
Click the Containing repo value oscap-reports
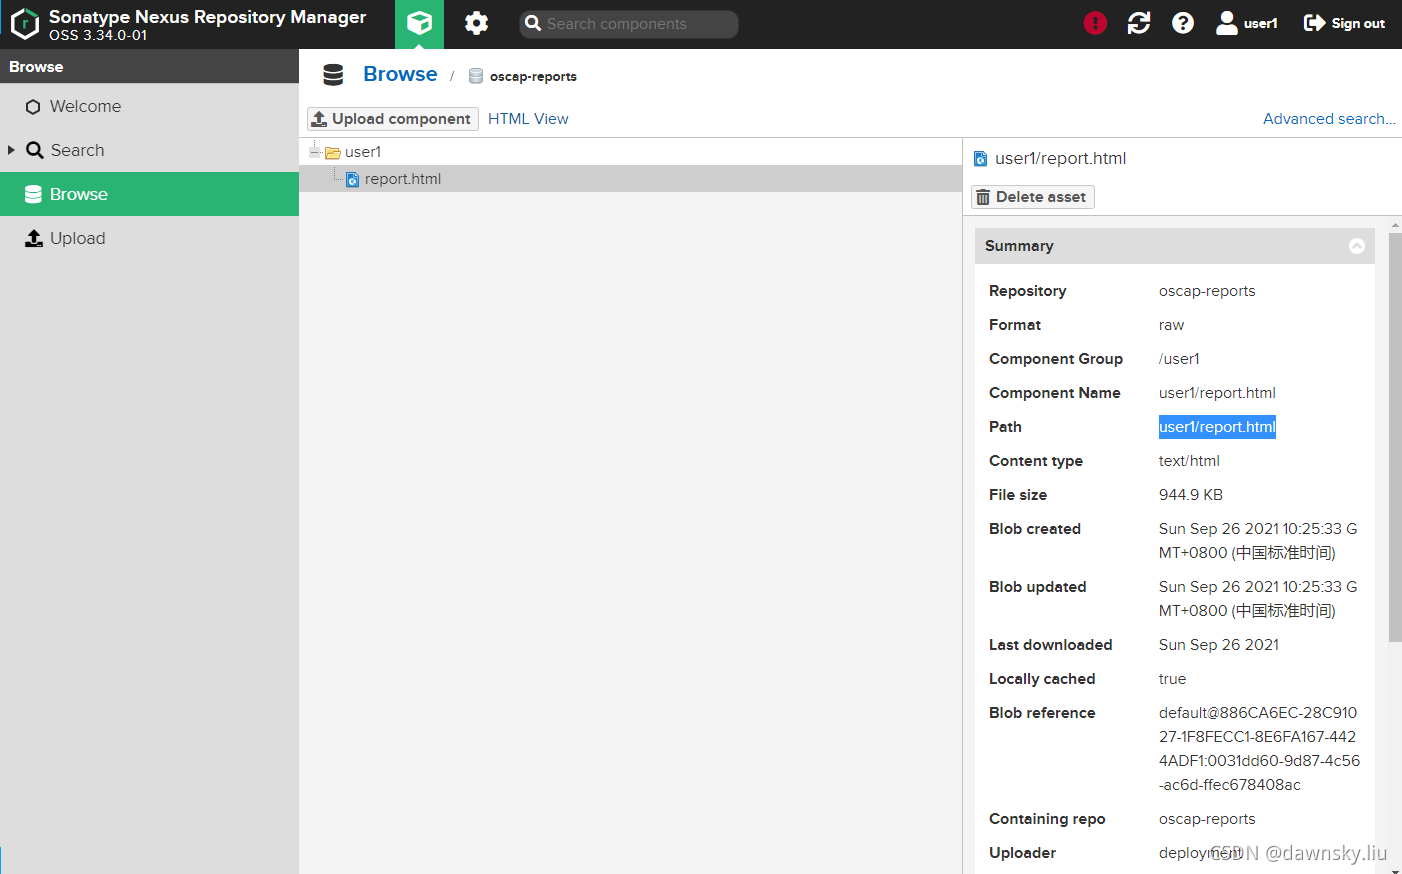click(1207, 819)
